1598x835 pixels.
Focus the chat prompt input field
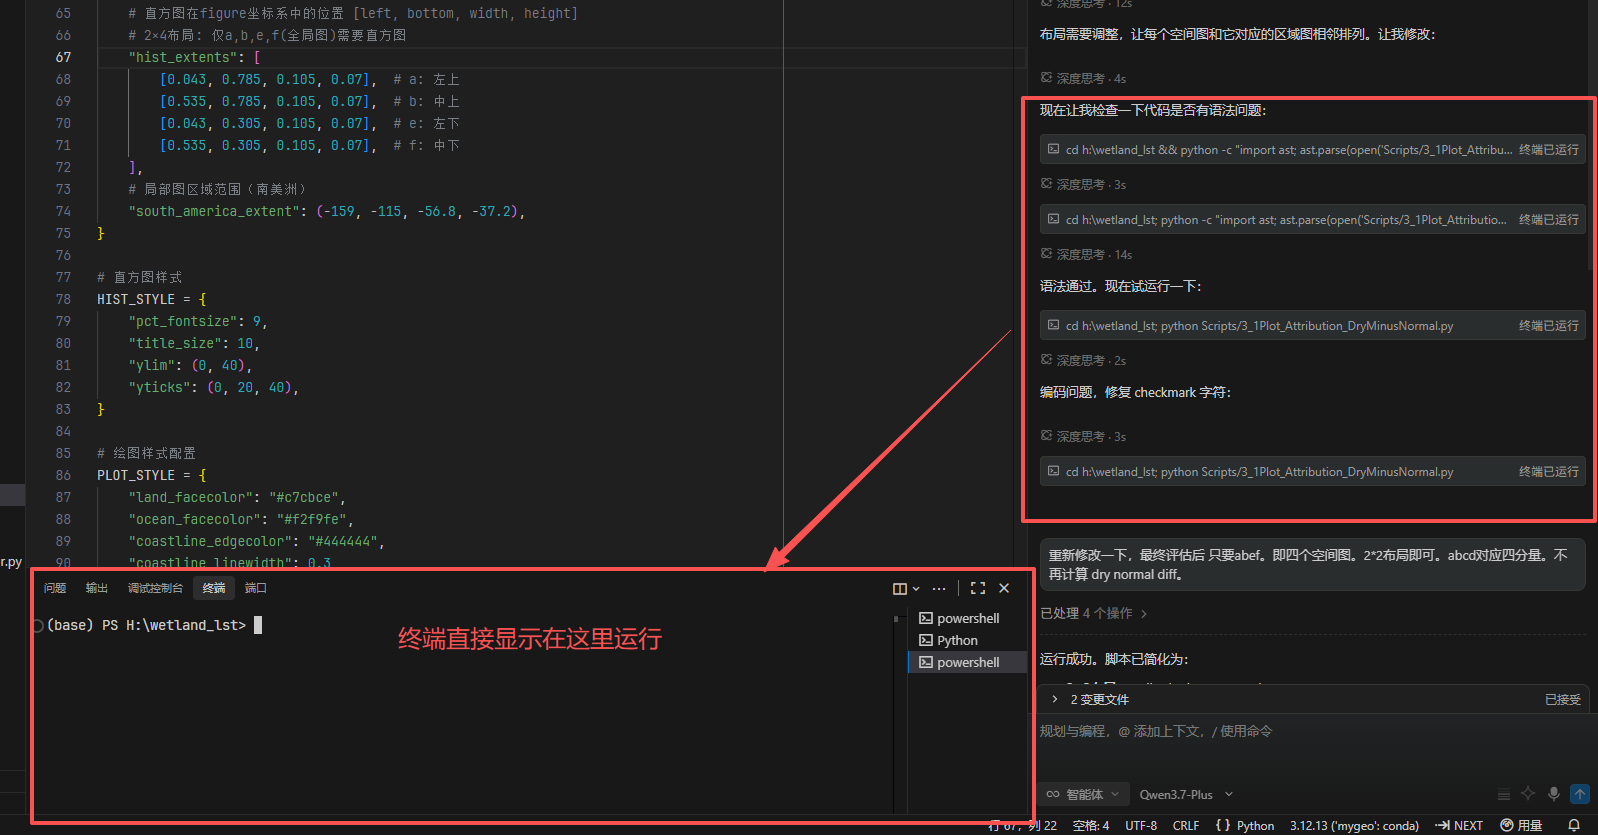[x=1310, y=745]
